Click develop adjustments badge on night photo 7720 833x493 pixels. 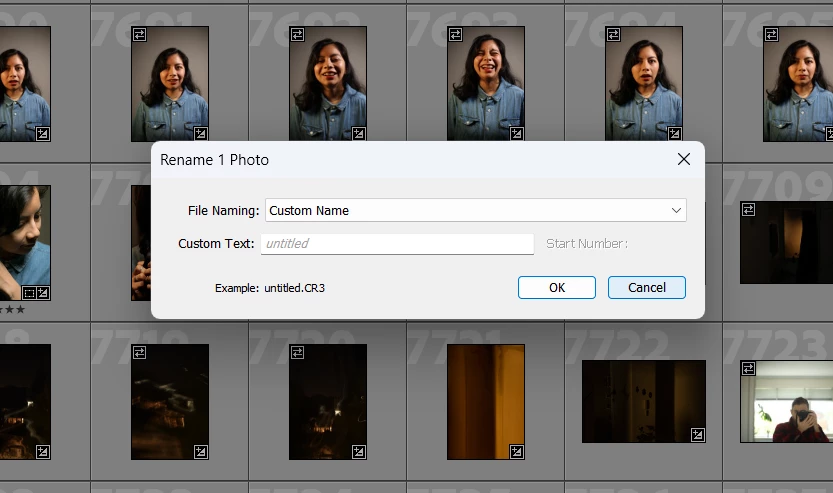[x=359, y=452]
